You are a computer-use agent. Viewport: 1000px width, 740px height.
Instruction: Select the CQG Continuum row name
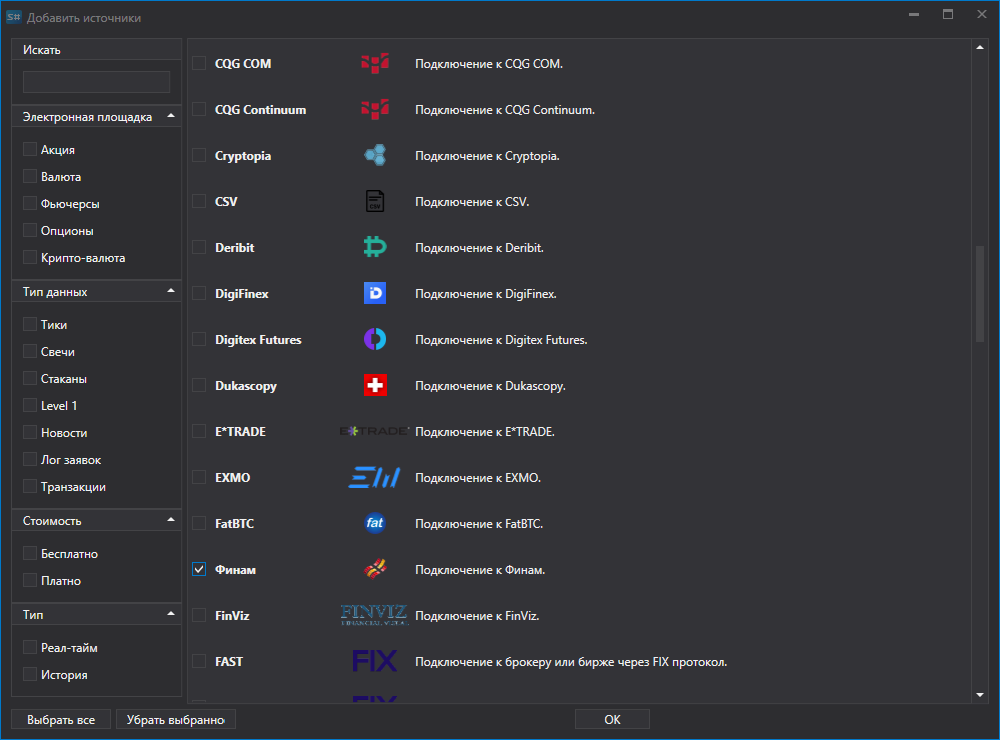point(260,110)
